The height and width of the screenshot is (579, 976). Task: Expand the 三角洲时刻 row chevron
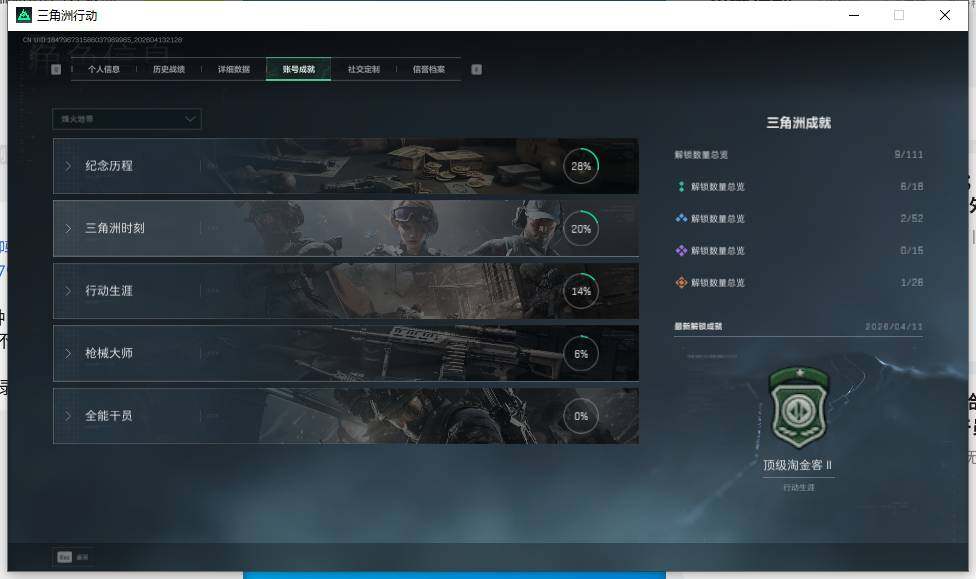pos(68,228)
